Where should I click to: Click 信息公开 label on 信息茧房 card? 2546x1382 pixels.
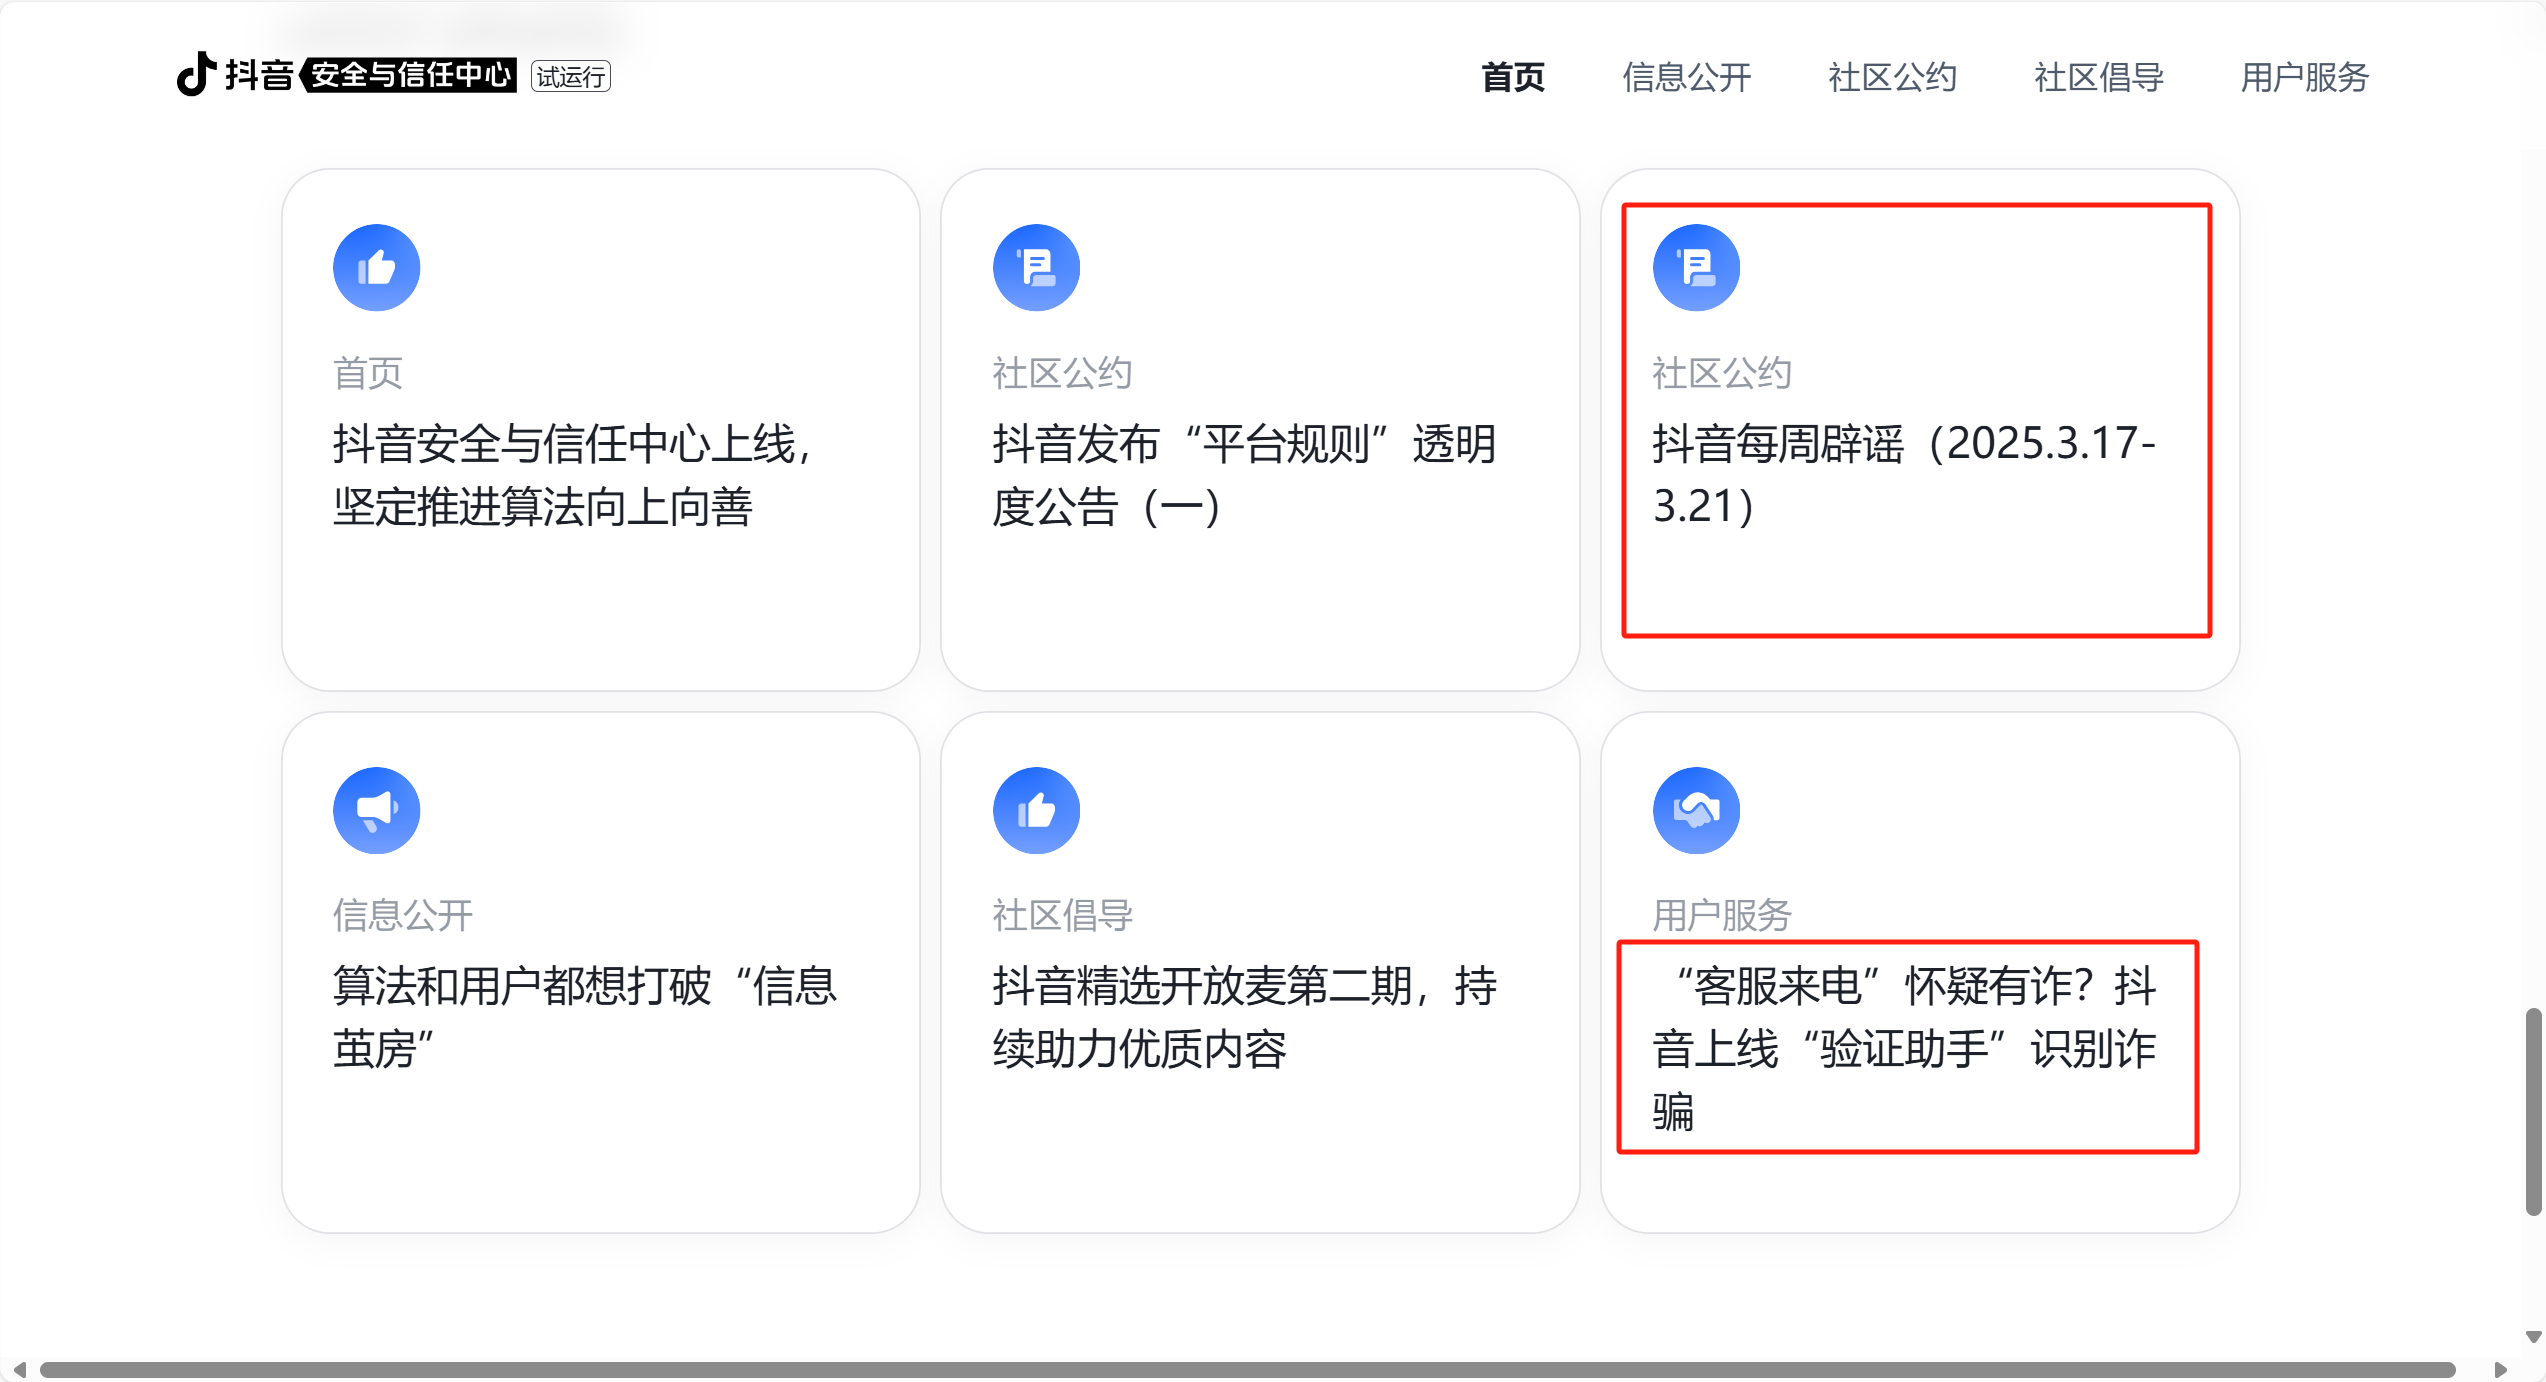pyautogui.click(x=403, y=915)
